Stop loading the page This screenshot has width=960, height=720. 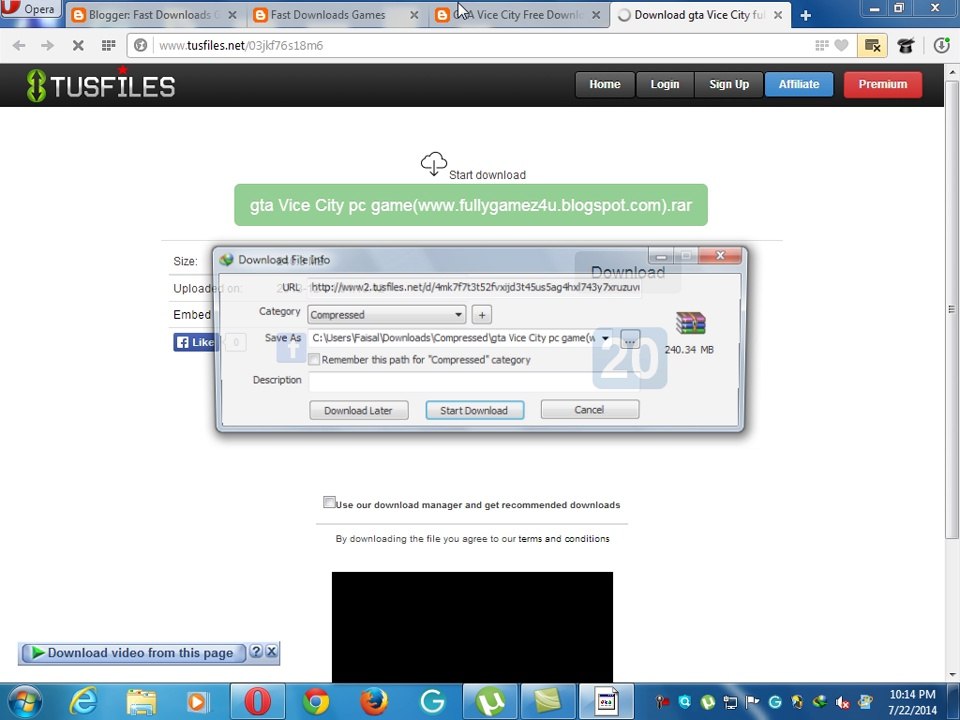[78, 45]
